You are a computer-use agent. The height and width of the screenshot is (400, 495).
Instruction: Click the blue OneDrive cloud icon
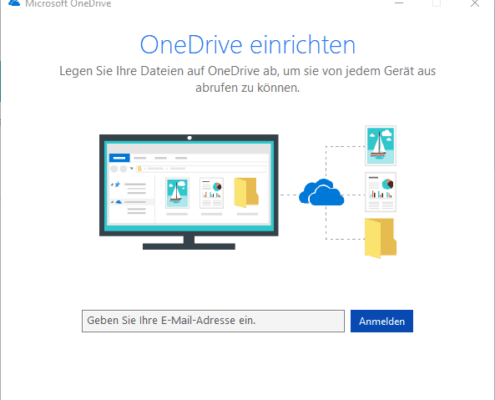click(x=321, y=192)
